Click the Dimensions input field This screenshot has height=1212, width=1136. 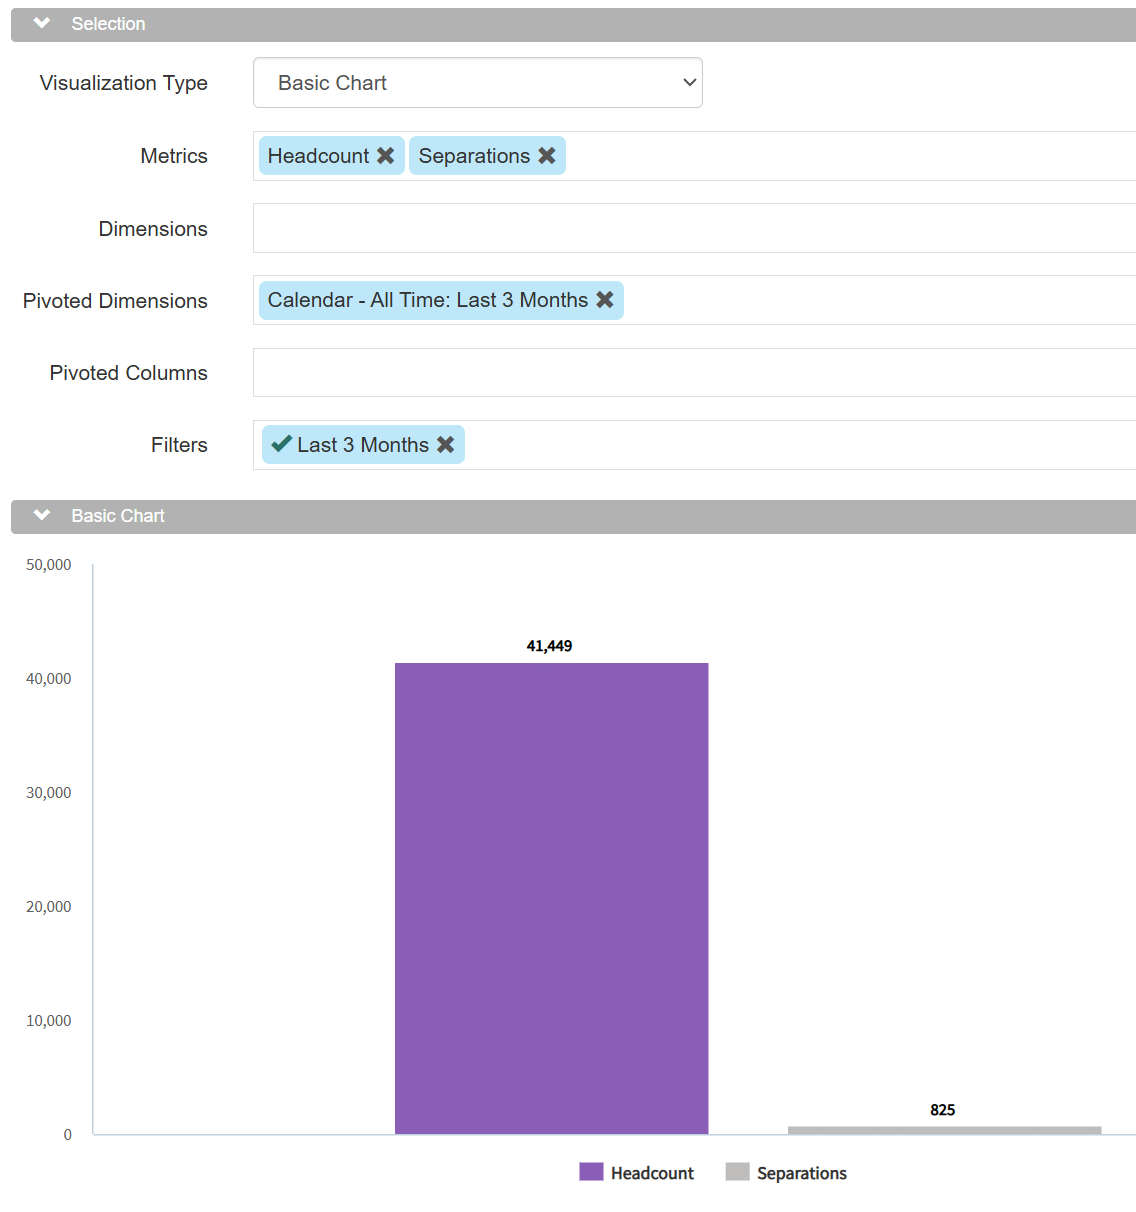(x=694, y=229)
